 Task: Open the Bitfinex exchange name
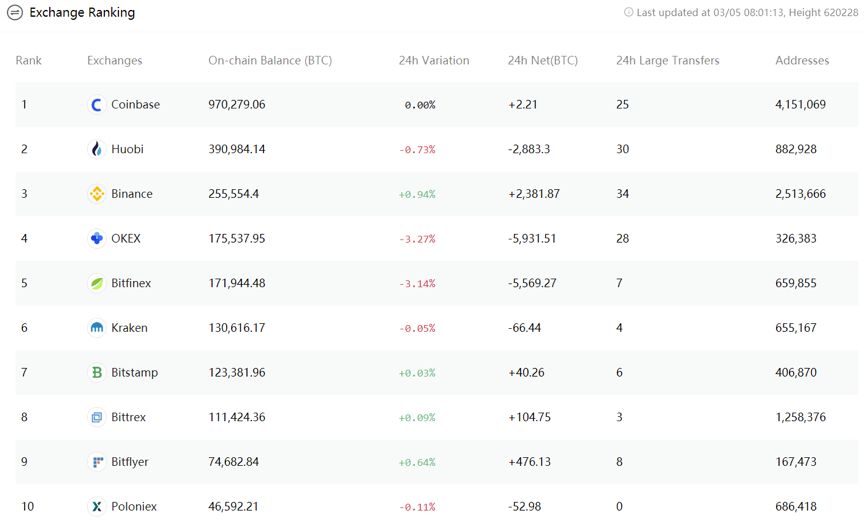[131, 283]
